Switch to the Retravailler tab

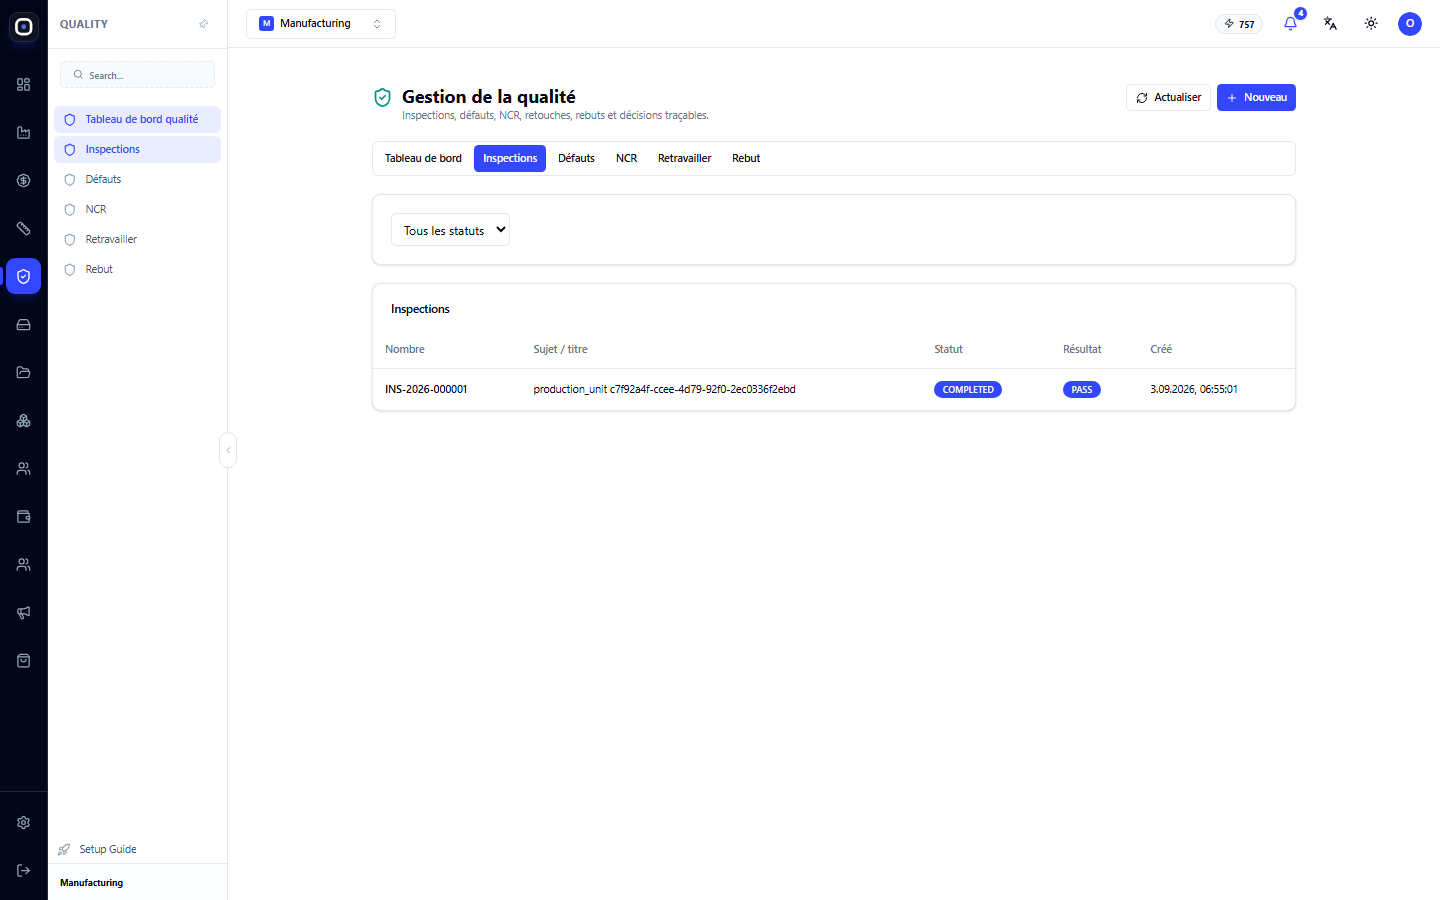685,158
